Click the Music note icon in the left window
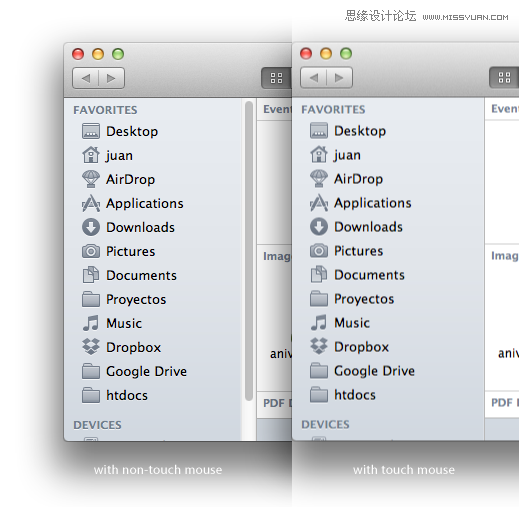519x507 pixels. coord(91,323)
